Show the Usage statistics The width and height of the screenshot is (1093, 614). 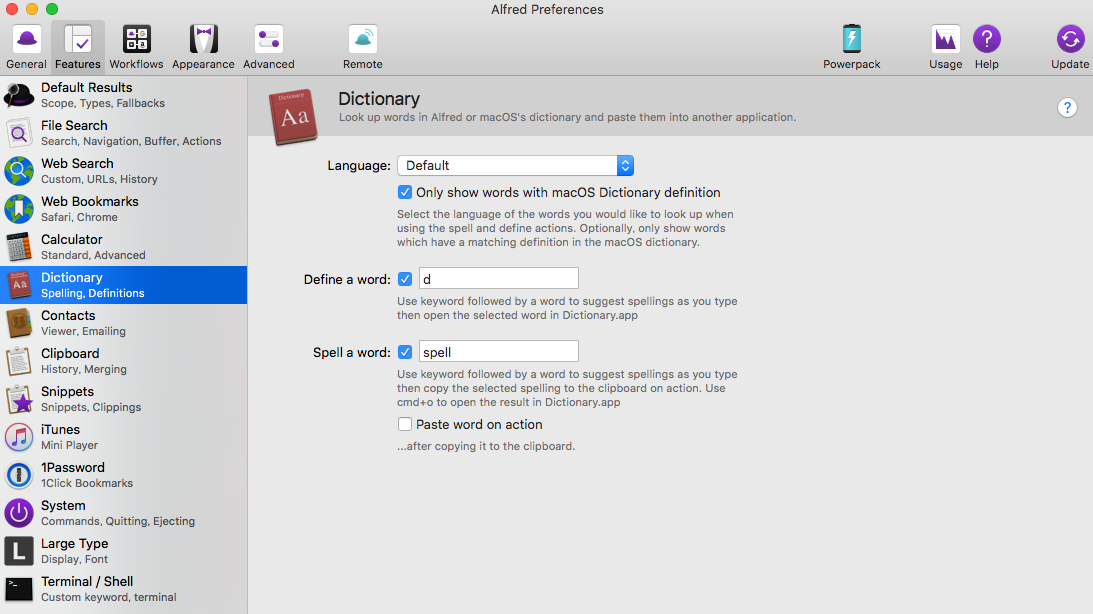[946, 47]
